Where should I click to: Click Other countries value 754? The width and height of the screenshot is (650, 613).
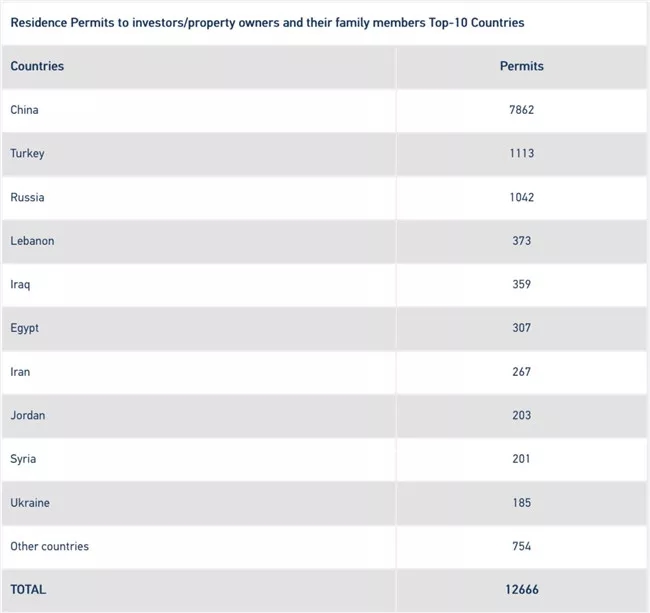[x=521, y=546]
